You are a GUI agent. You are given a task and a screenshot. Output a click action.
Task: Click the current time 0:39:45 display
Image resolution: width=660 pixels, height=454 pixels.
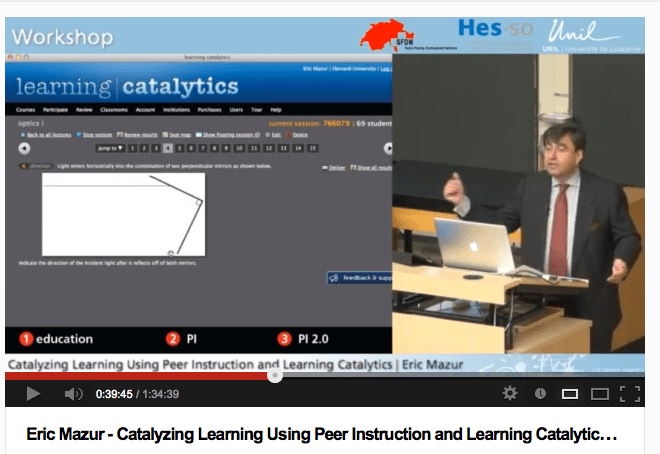click(114, 394)
